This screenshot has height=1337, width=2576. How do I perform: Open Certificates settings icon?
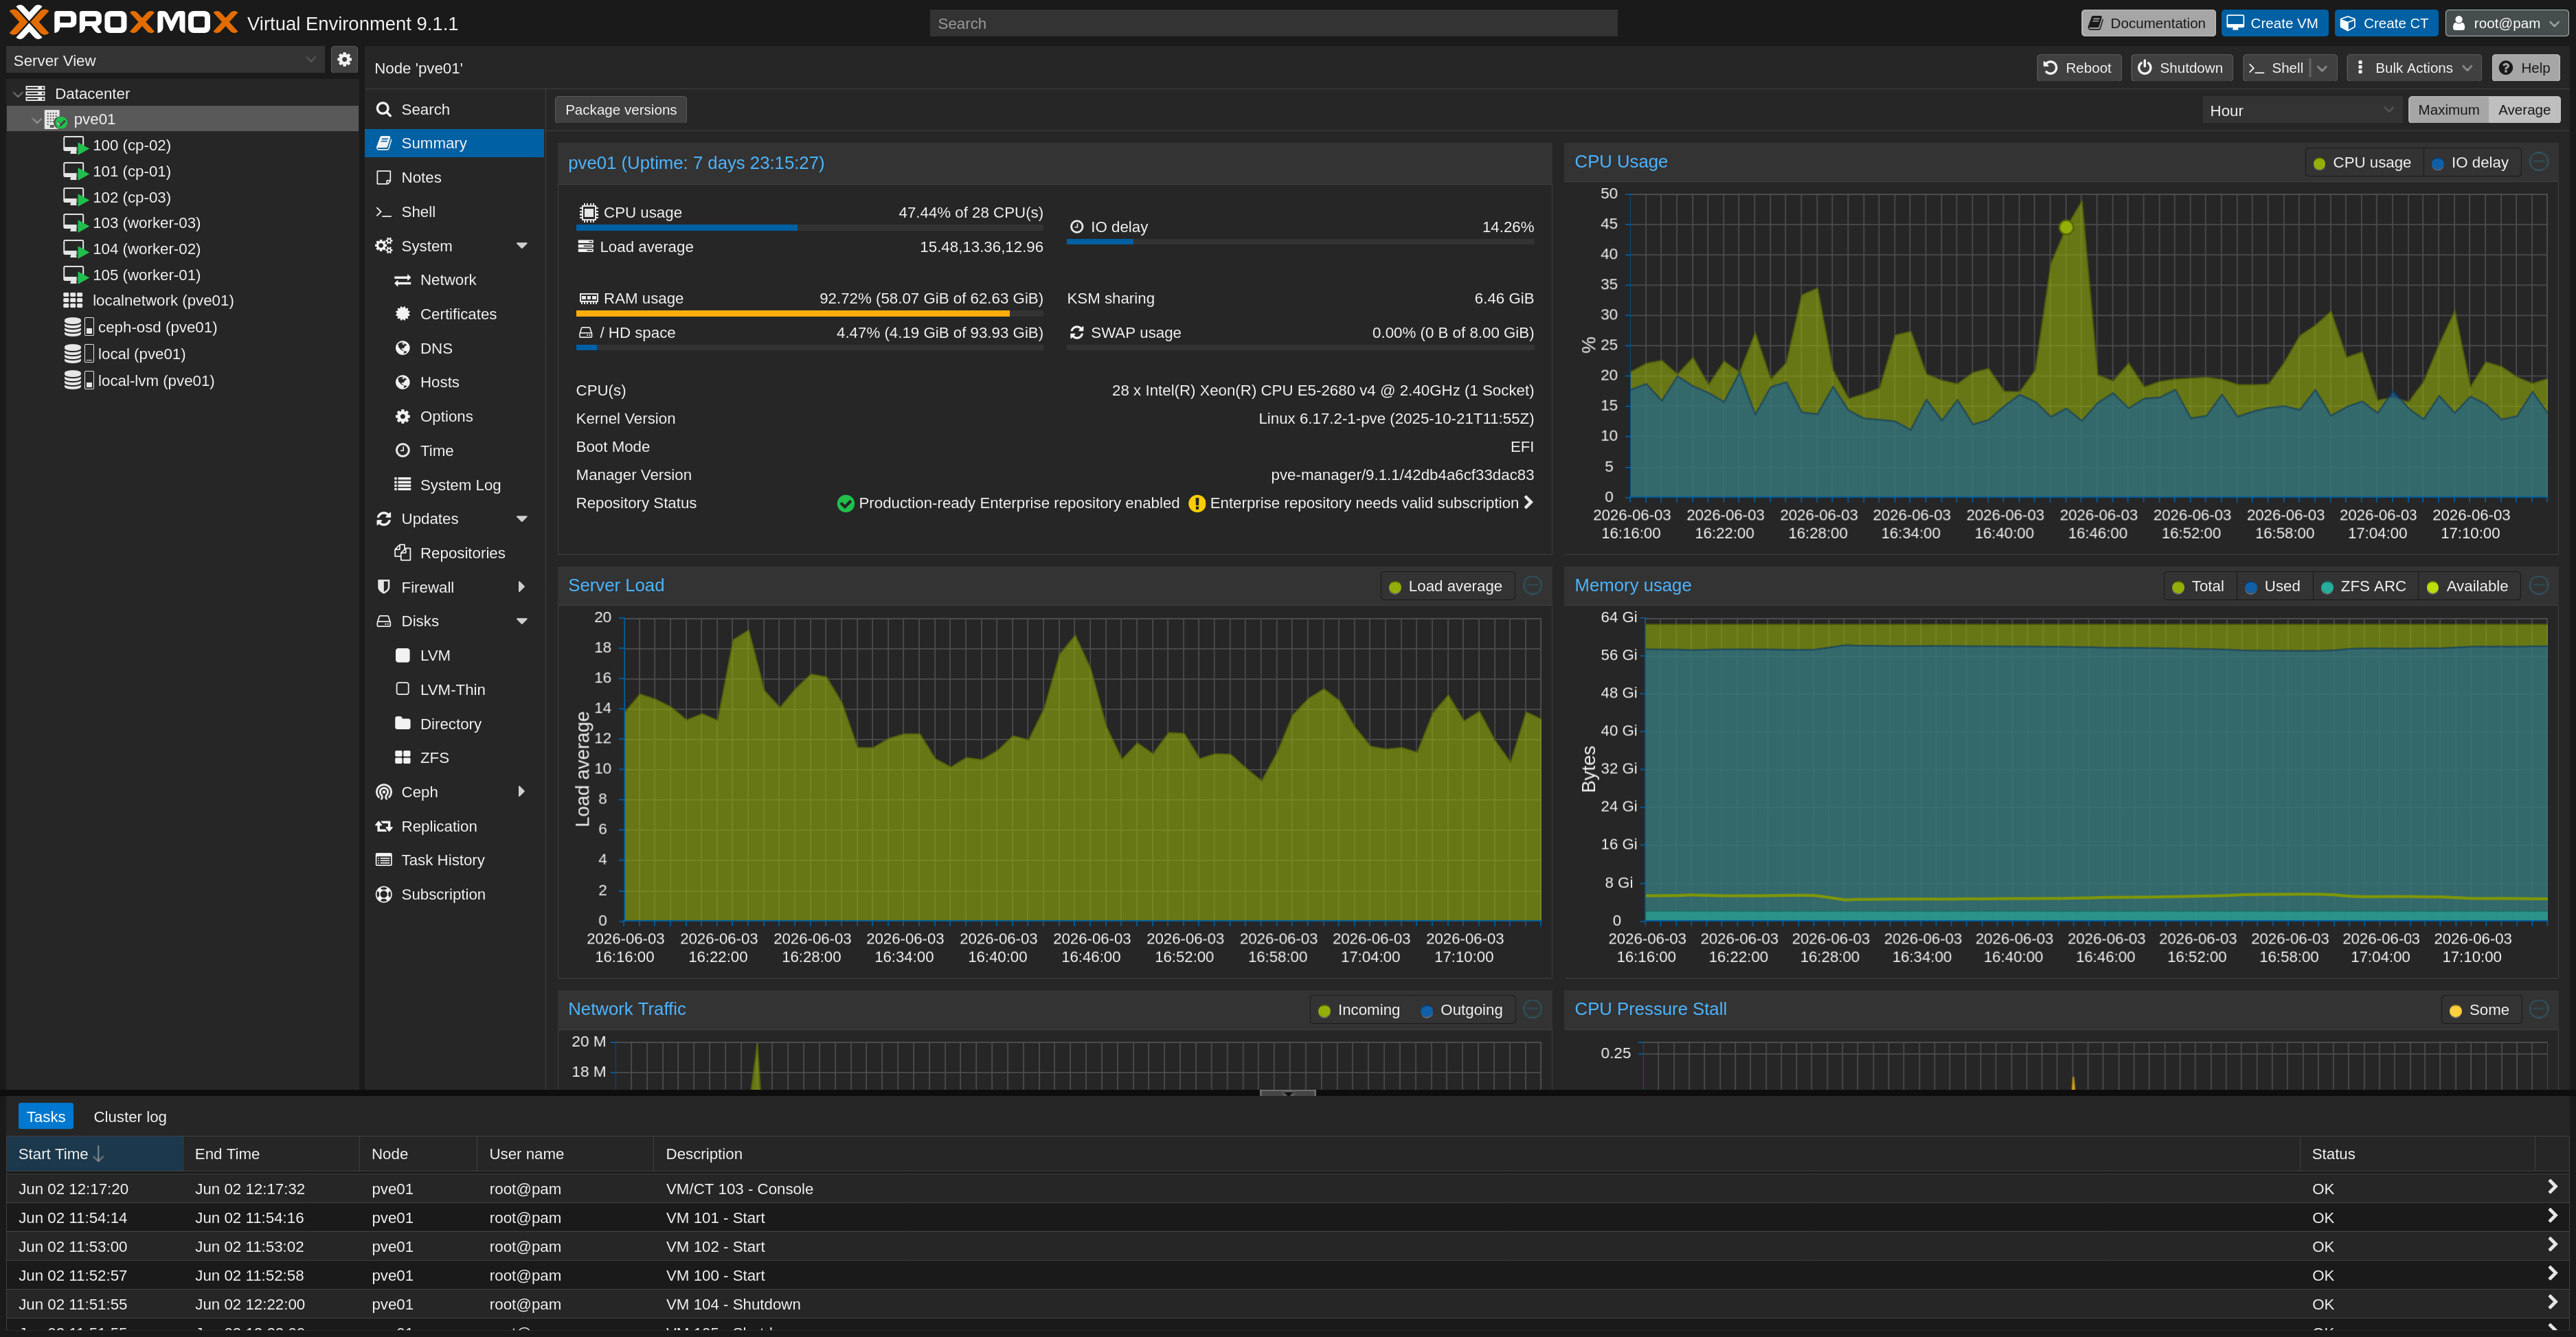click(x=403, y=314)
